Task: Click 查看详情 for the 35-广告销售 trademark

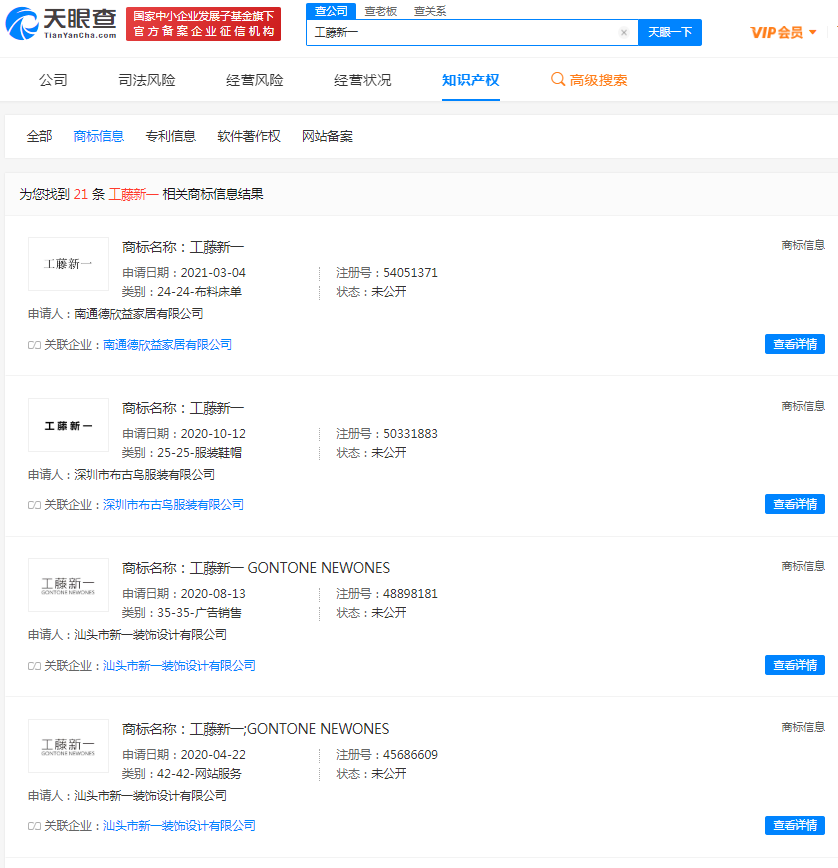Action: coord(795,665)
